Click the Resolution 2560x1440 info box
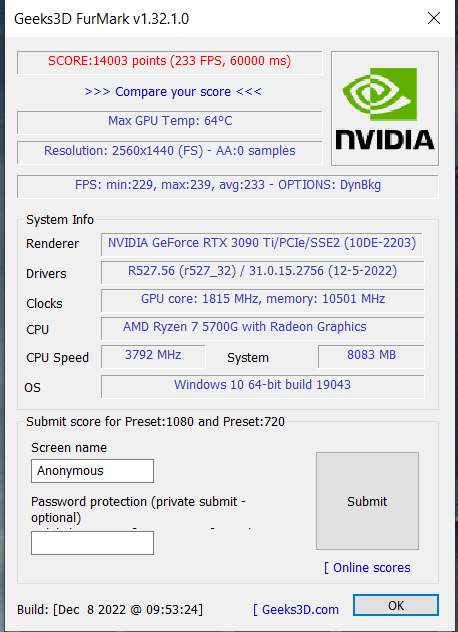The width and height of the screenshot is (458, 632). click(x=170, y=152)
